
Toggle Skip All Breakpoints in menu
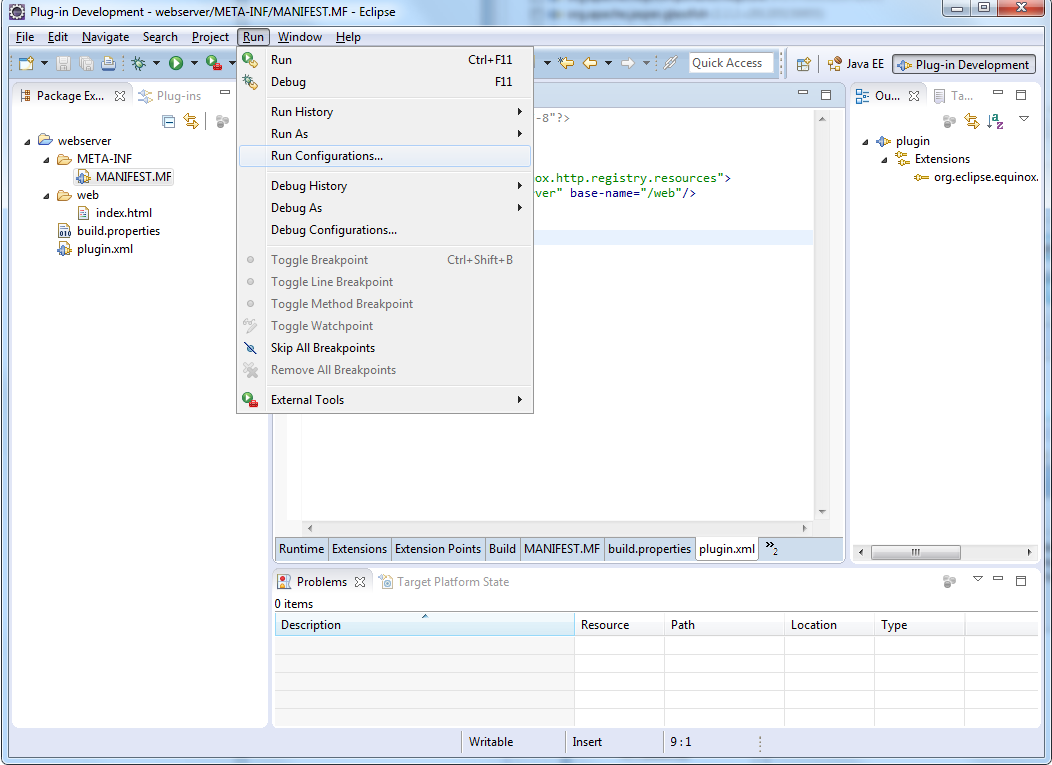point(385,348)
